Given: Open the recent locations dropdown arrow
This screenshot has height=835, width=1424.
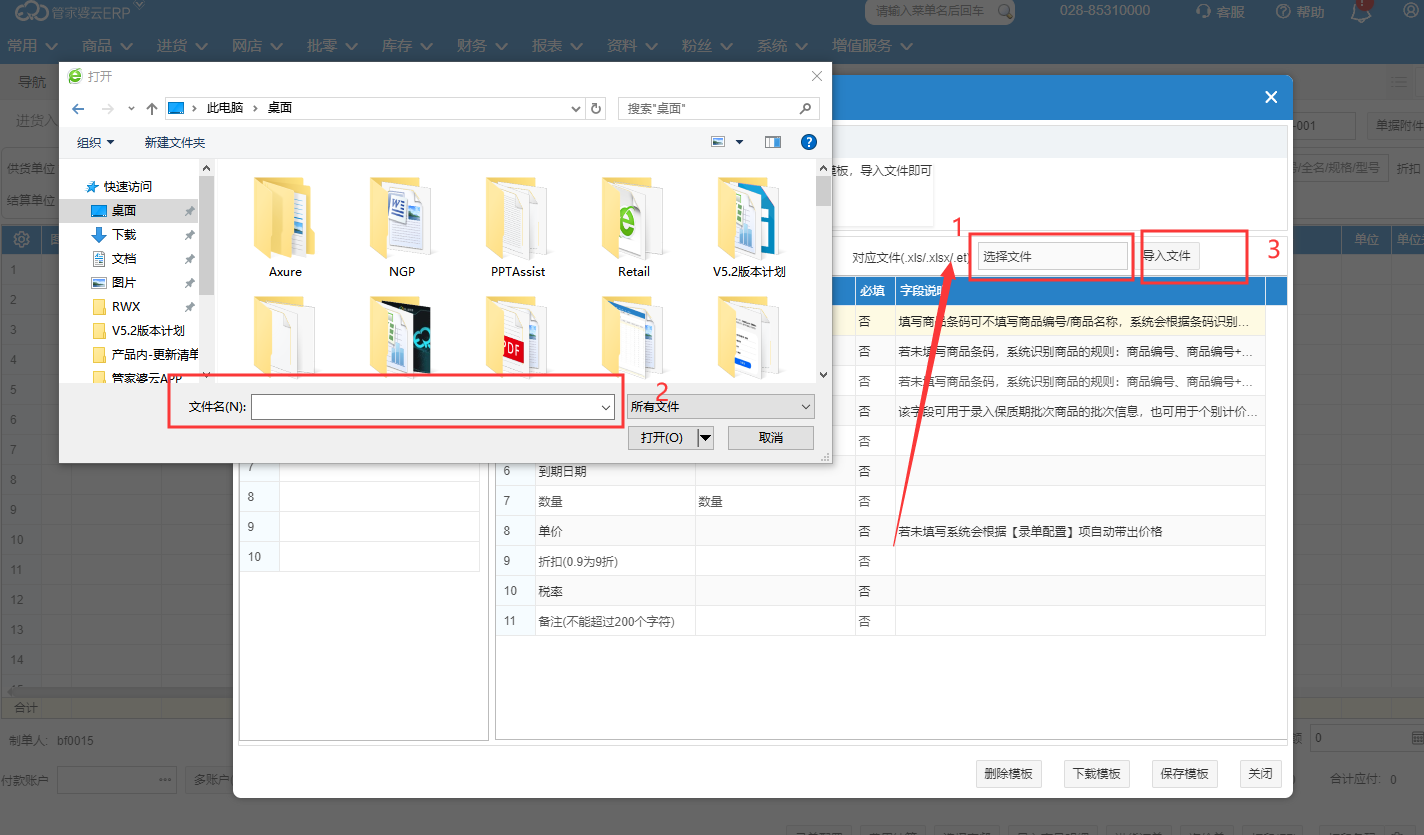Looking at the screenshot, I should [x=130, y=108].
